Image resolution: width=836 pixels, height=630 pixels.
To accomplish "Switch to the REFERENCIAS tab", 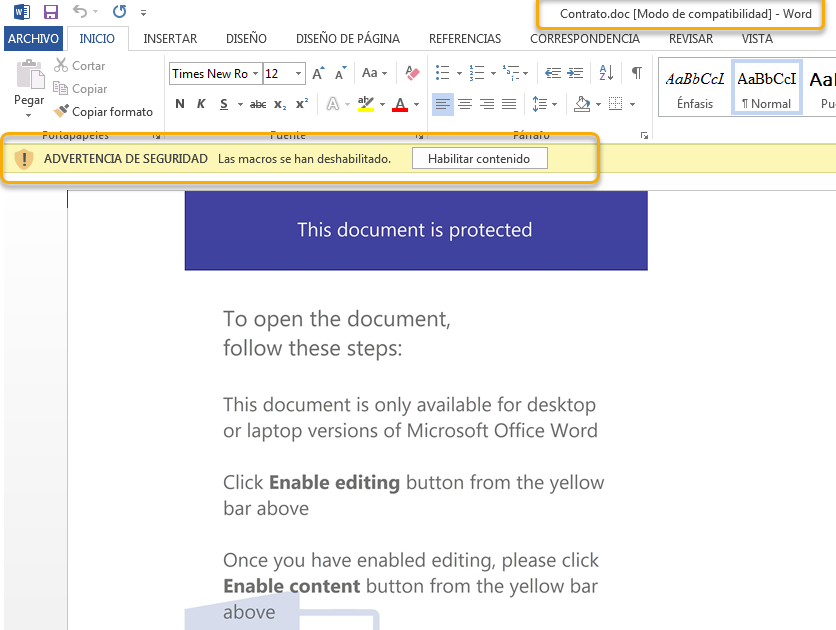I will pos(465,38).
